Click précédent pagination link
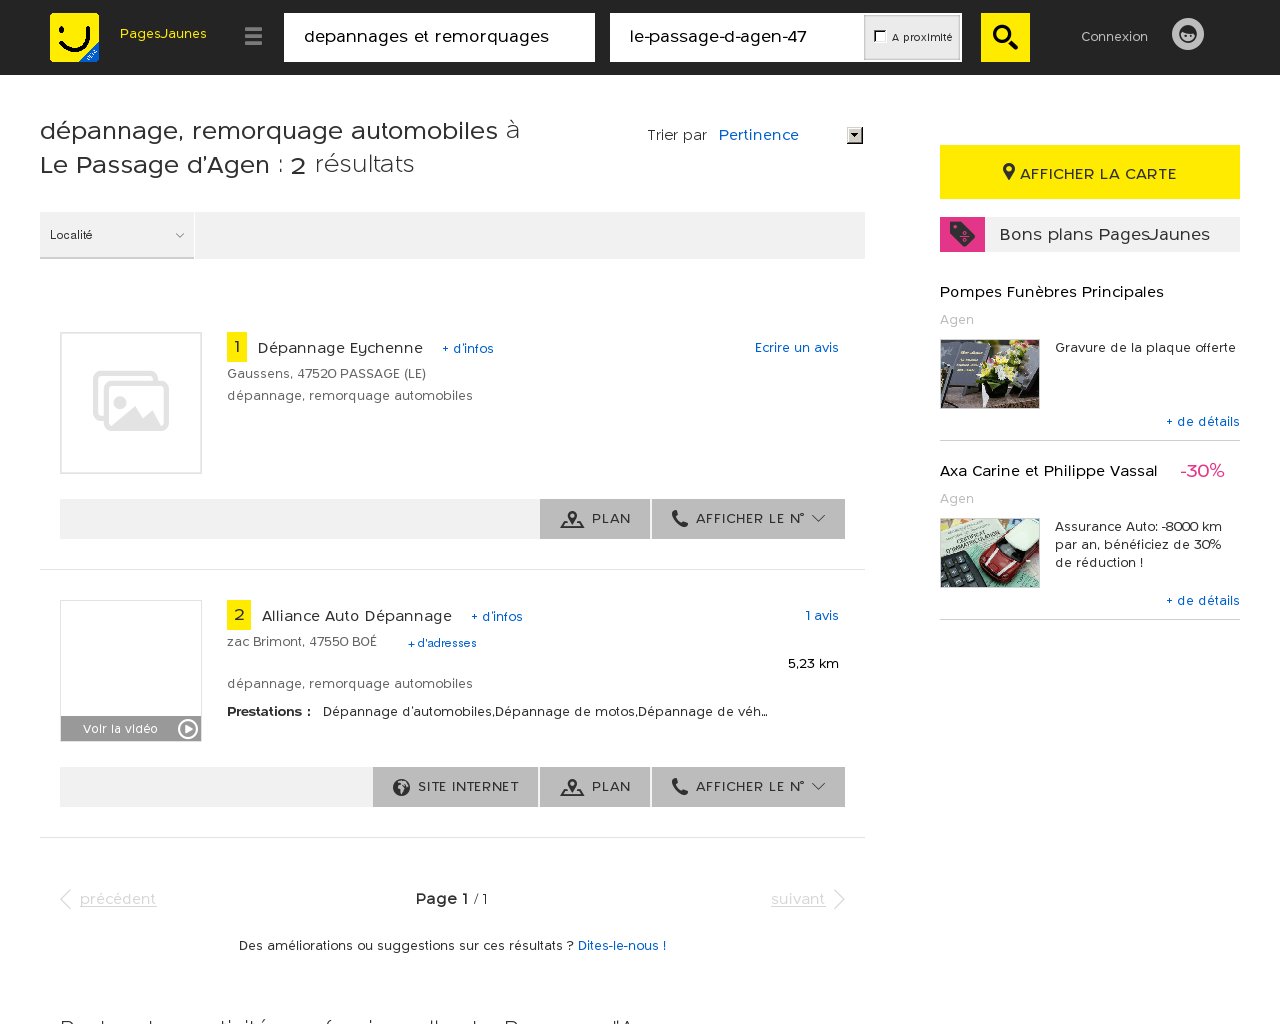The image size is (1280, 1024). [118, 899]
